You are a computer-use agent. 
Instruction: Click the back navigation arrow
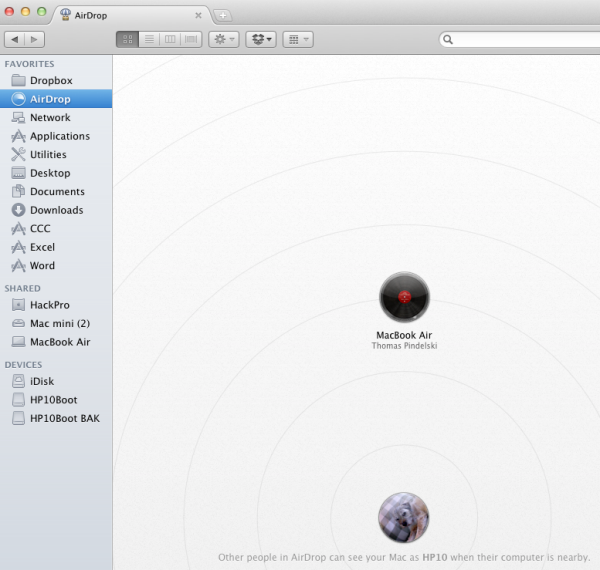point(15,39)
